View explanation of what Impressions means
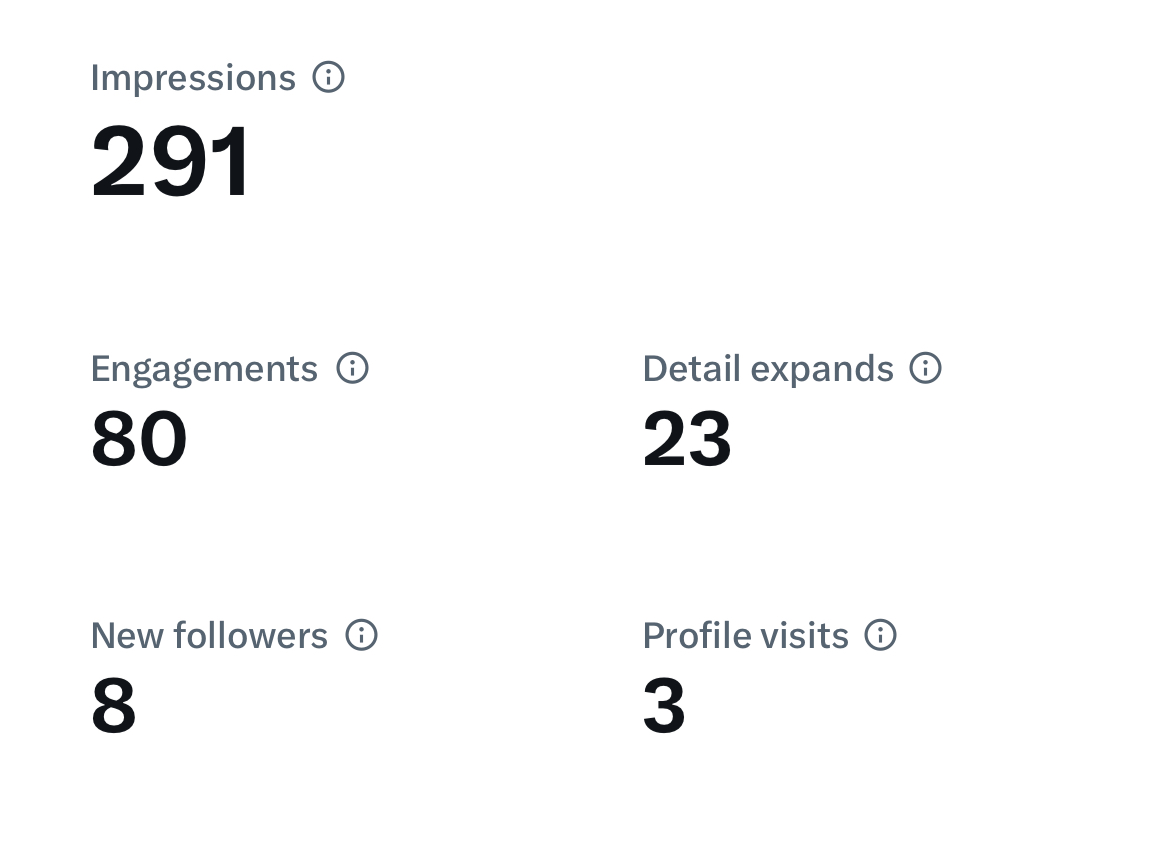The image size is (1164, 842). [x=328, y=76]
